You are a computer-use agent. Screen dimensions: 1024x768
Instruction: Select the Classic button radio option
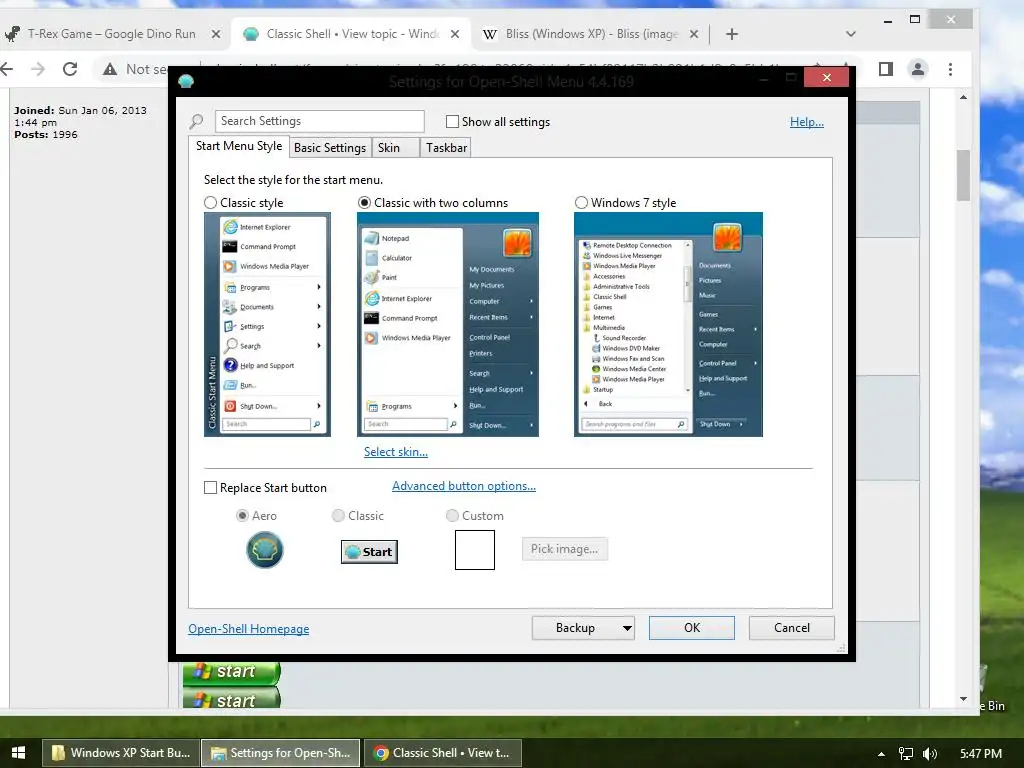(338, 515)
